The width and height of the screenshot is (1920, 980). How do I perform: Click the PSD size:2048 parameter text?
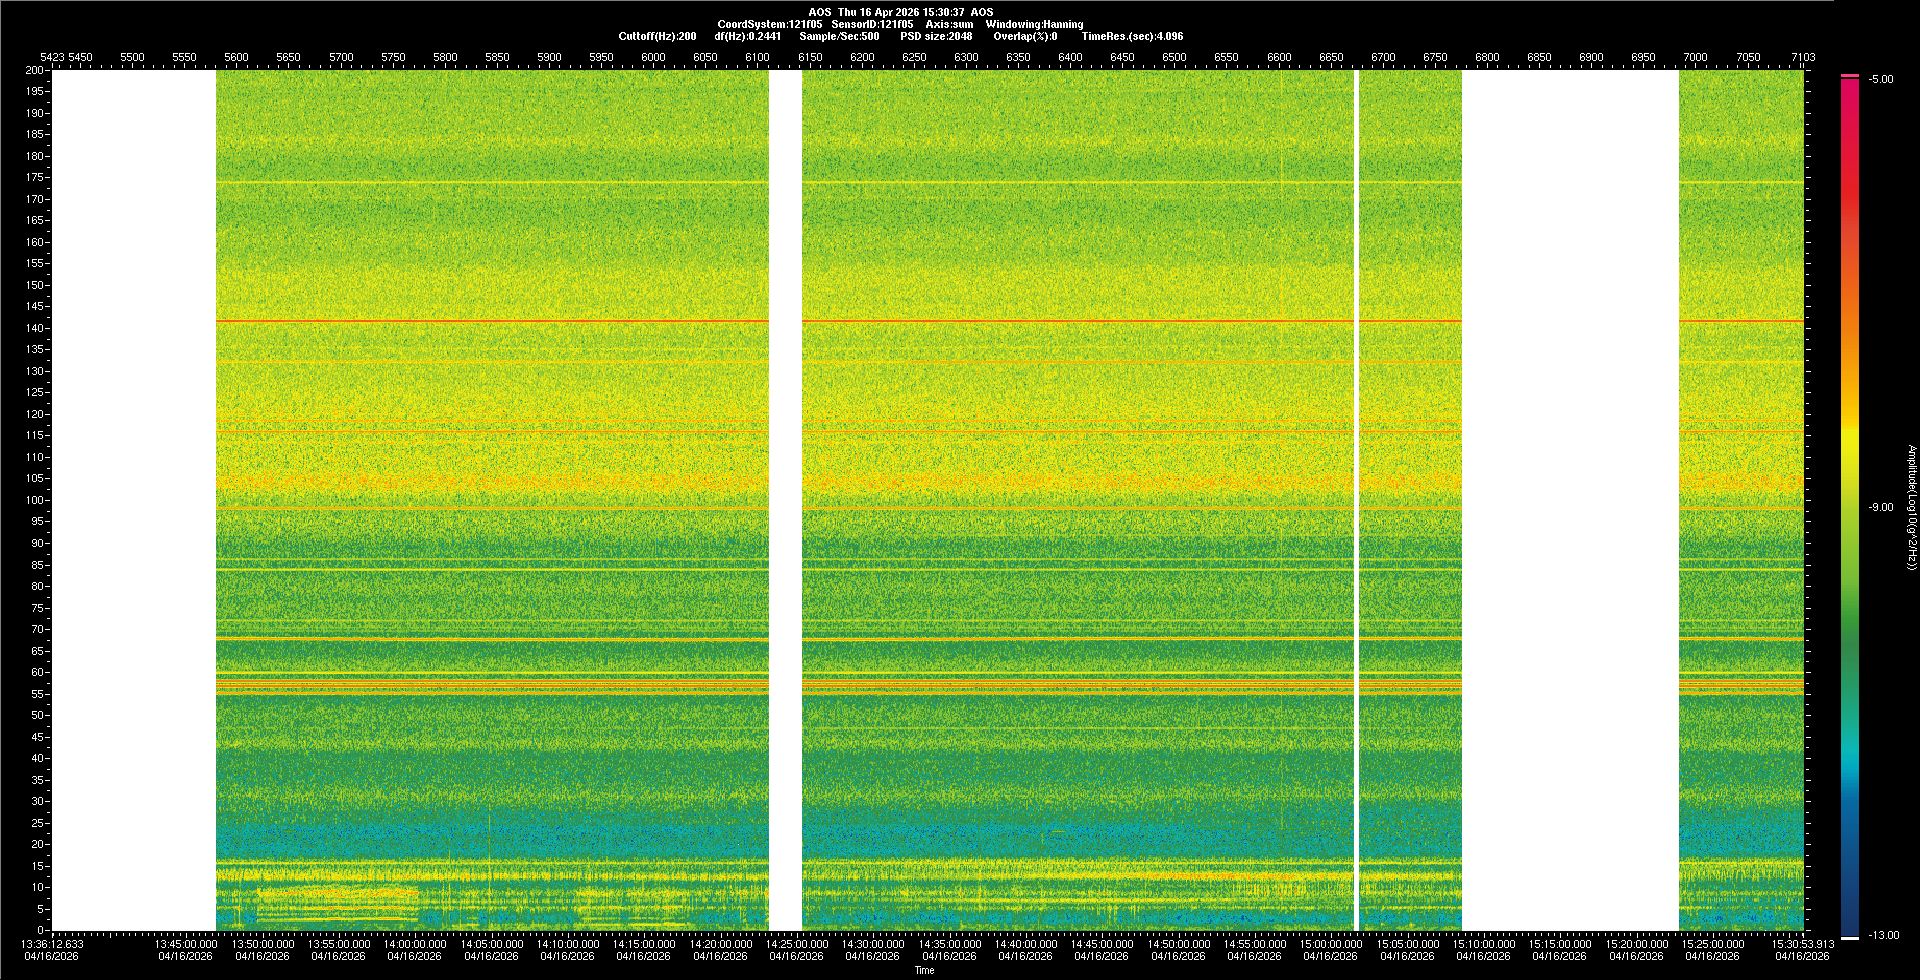pyautogui.click(x=936, y=36)
